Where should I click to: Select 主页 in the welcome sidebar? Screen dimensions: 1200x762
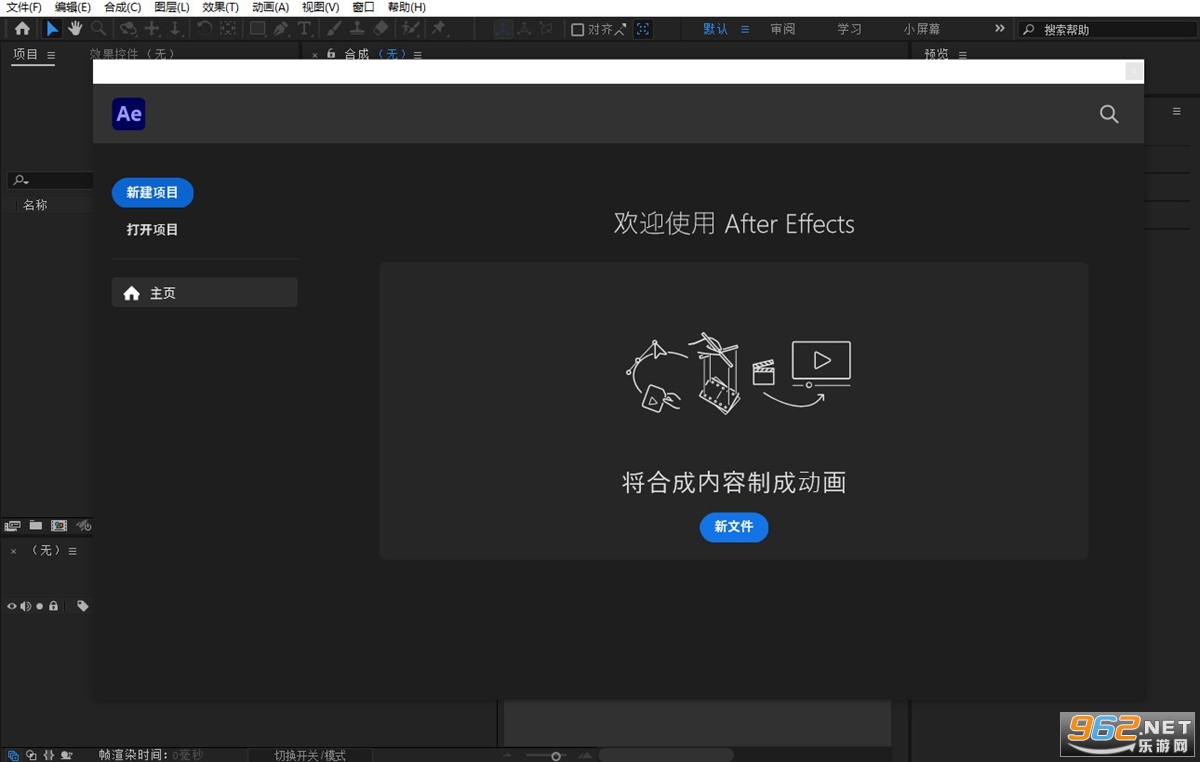(205, 293)
